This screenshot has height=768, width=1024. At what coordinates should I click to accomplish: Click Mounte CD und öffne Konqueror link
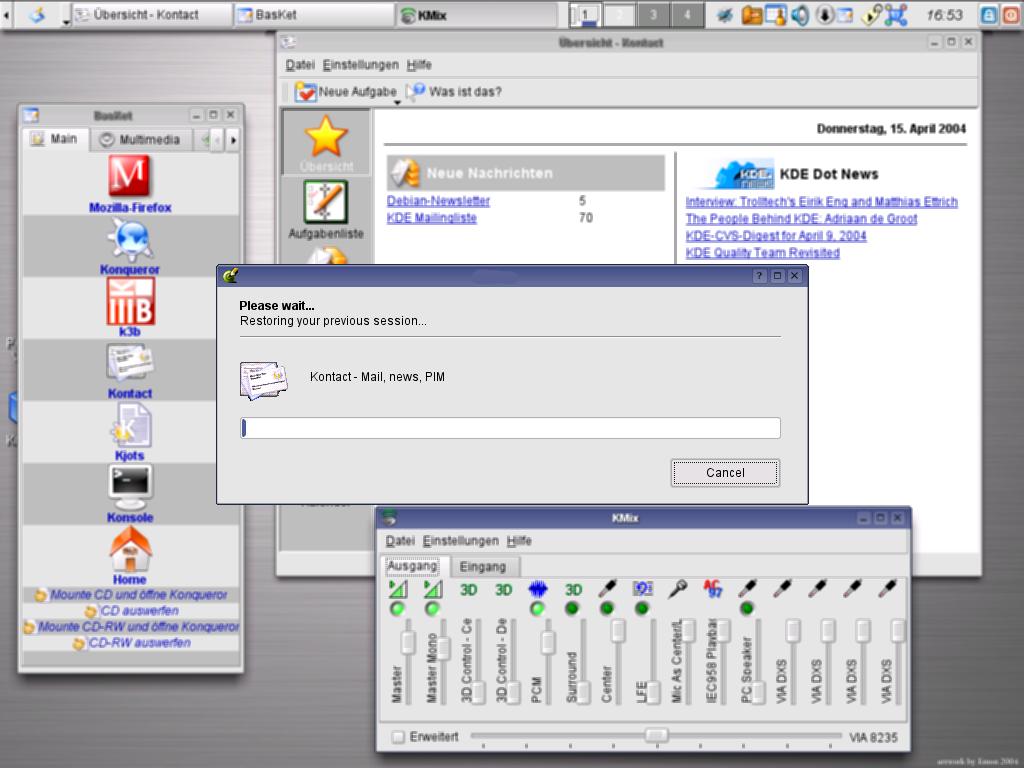[x=138, y=595]
